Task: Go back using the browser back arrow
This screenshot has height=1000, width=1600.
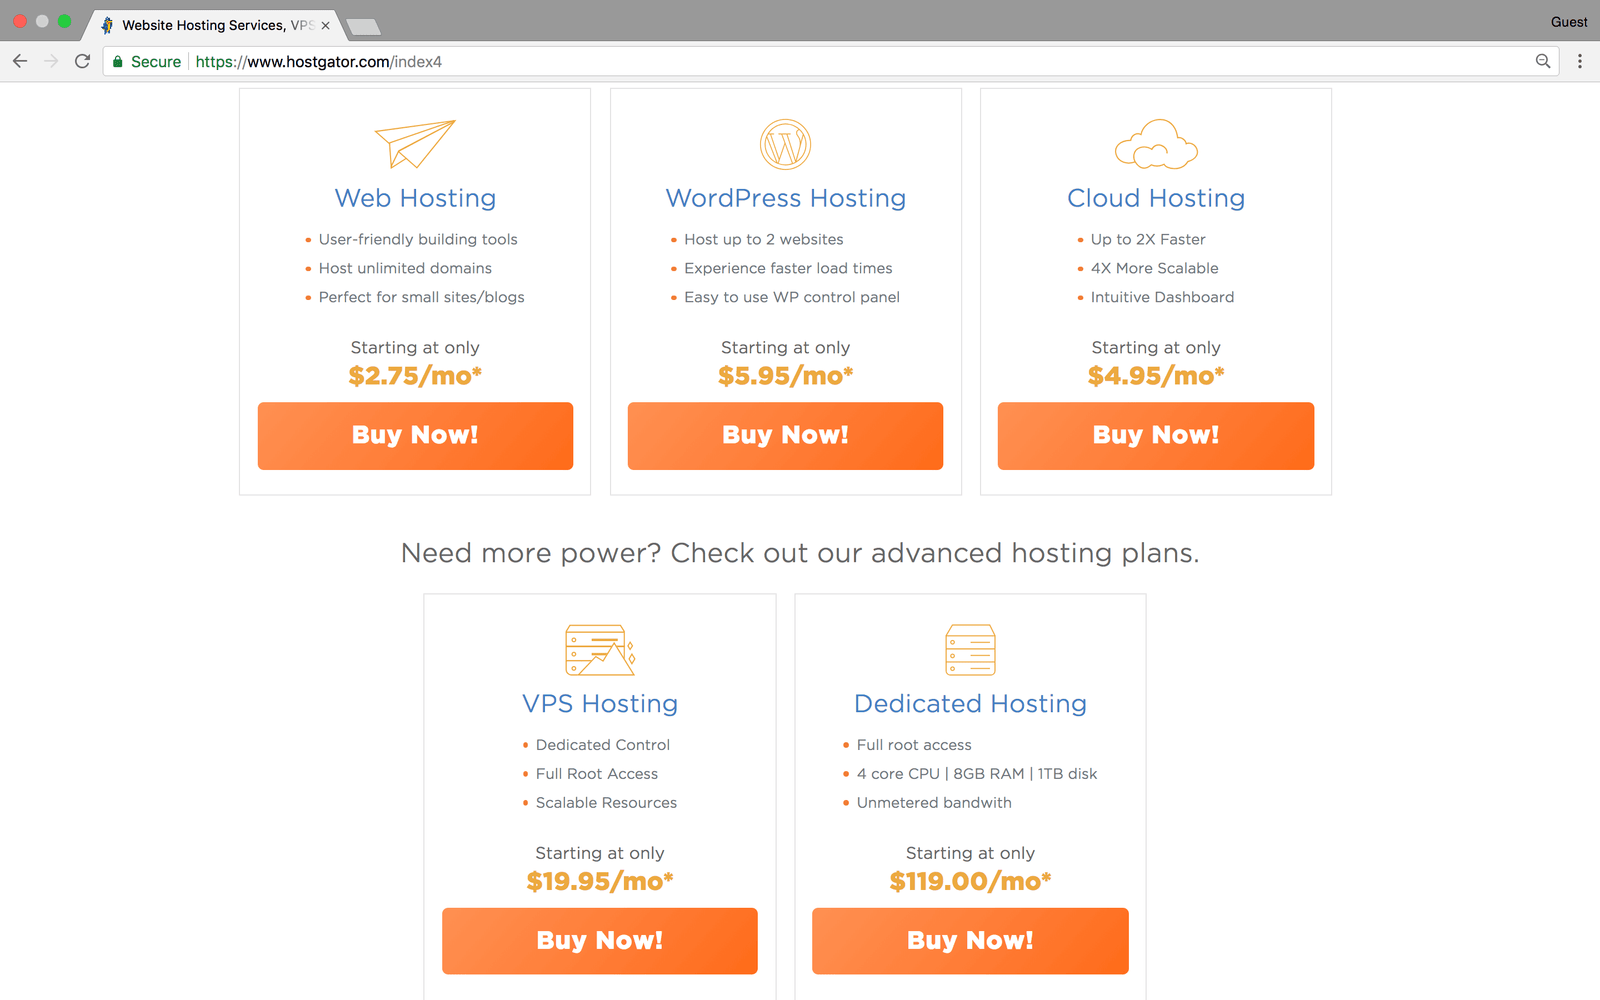Action: [20, 61]
